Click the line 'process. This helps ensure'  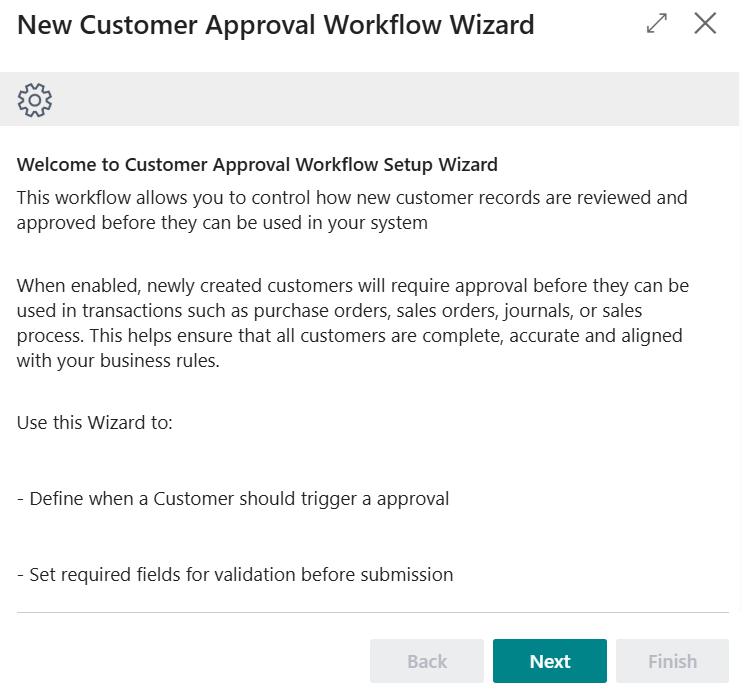point(349,336)
